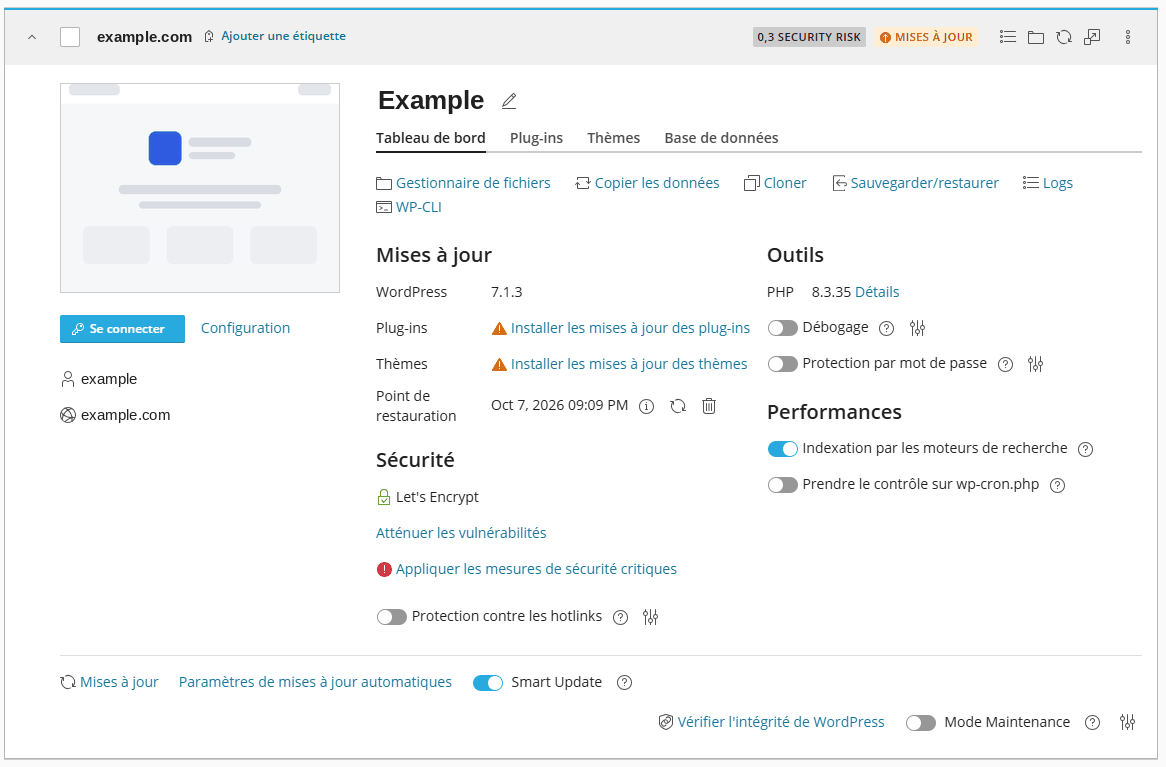Install plug-in updates link
Viewport: 1166px width, 767px height.
[630, 328]
